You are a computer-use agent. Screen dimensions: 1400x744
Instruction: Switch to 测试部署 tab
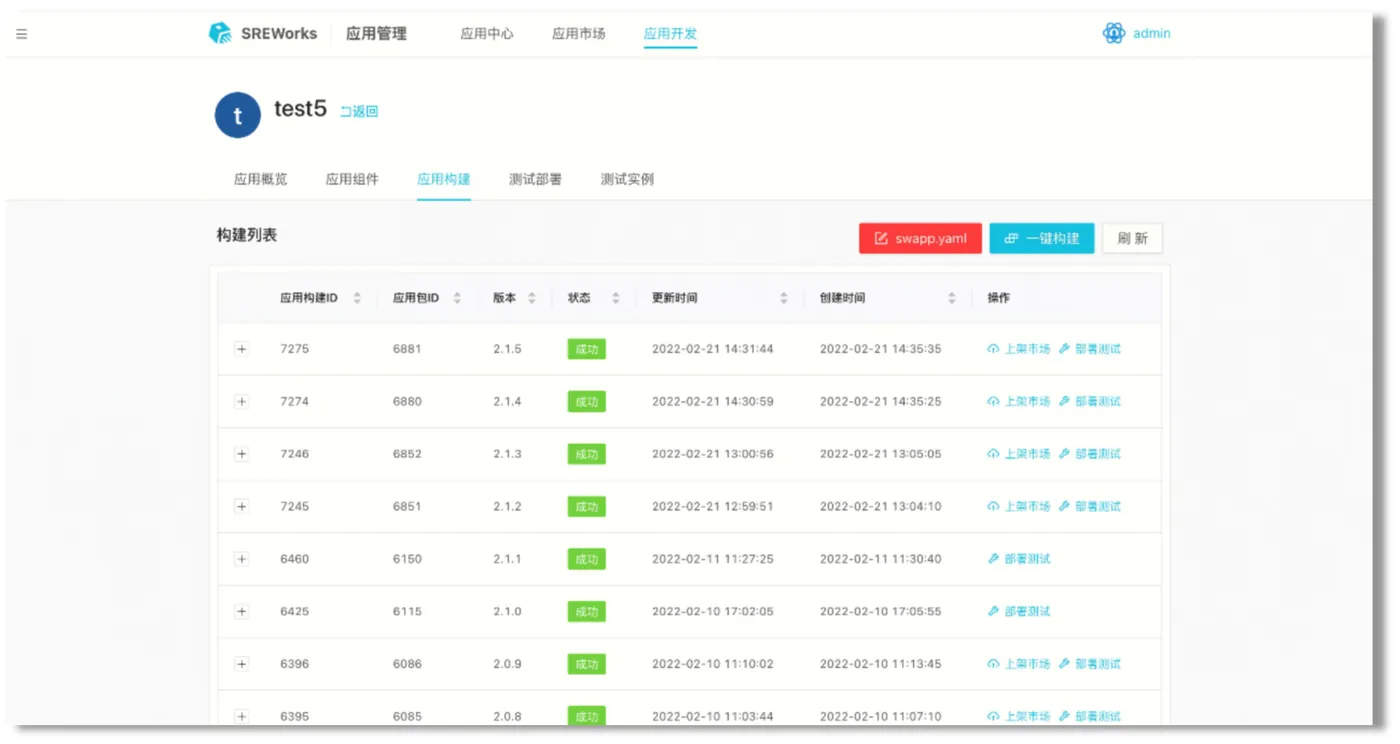click(x=535, y=179)
